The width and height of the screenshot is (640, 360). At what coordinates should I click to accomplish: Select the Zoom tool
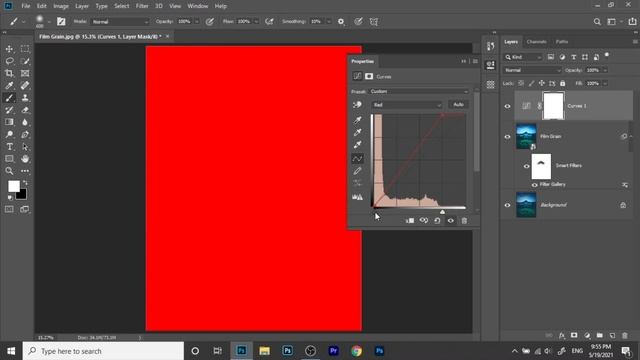click(9, 171)
